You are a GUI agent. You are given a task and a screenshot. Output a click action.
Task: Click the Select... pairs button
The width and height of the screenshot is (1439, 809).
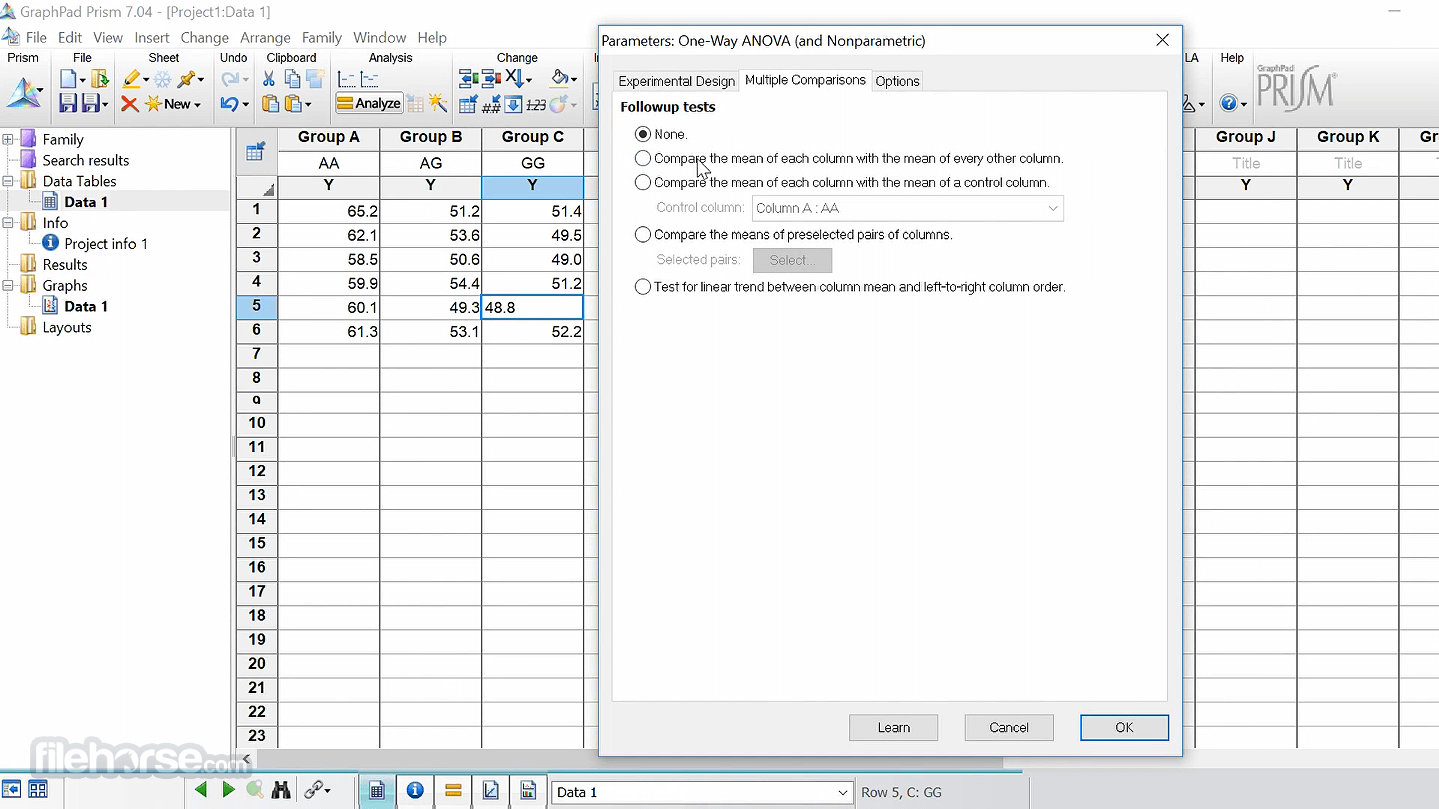(x=792, y=260)
